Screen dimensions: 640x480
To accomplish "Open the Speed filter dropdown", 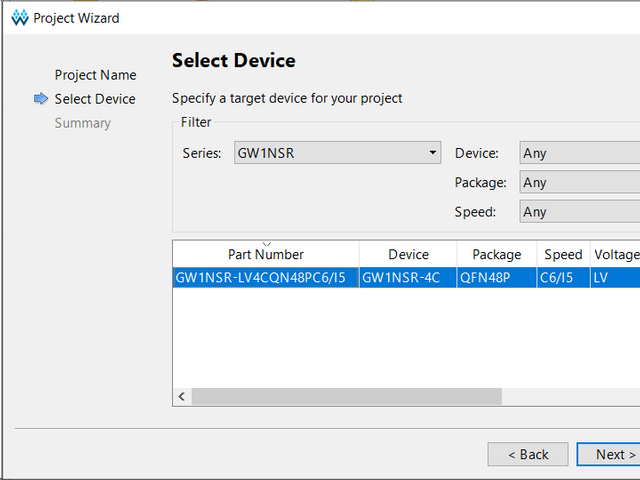I will [x=580, y=212].
